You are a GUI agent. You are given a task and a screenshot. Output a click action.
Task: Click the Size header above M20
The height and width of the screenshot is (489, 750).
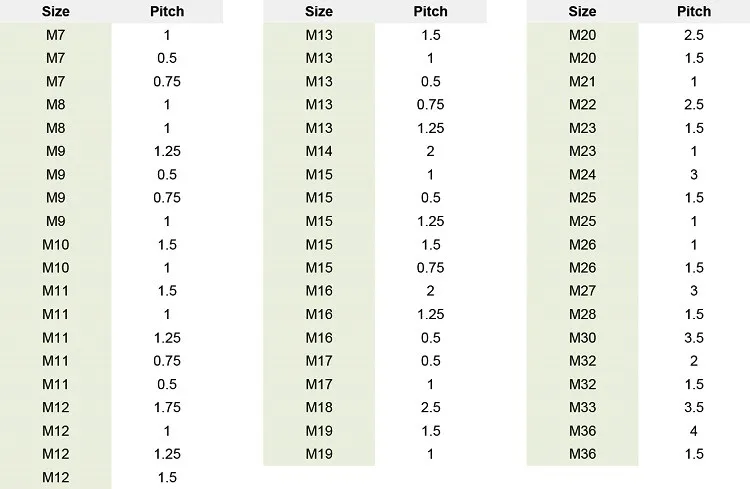[x=582, y=12]
